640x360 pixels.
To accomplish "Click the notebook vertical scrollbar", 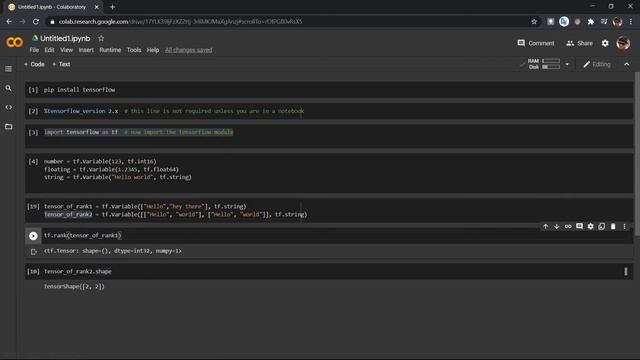I will (637, 153).
